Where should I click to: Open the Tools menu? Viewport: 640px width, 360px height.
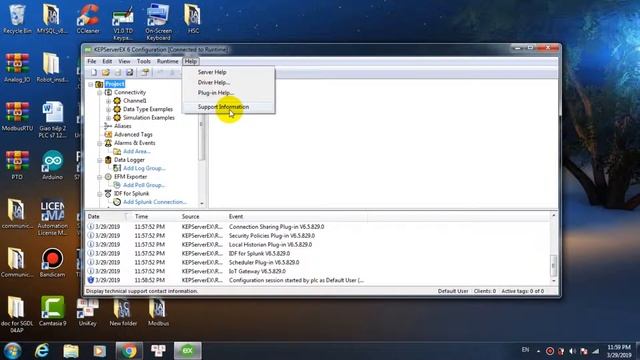pos(143,61)
